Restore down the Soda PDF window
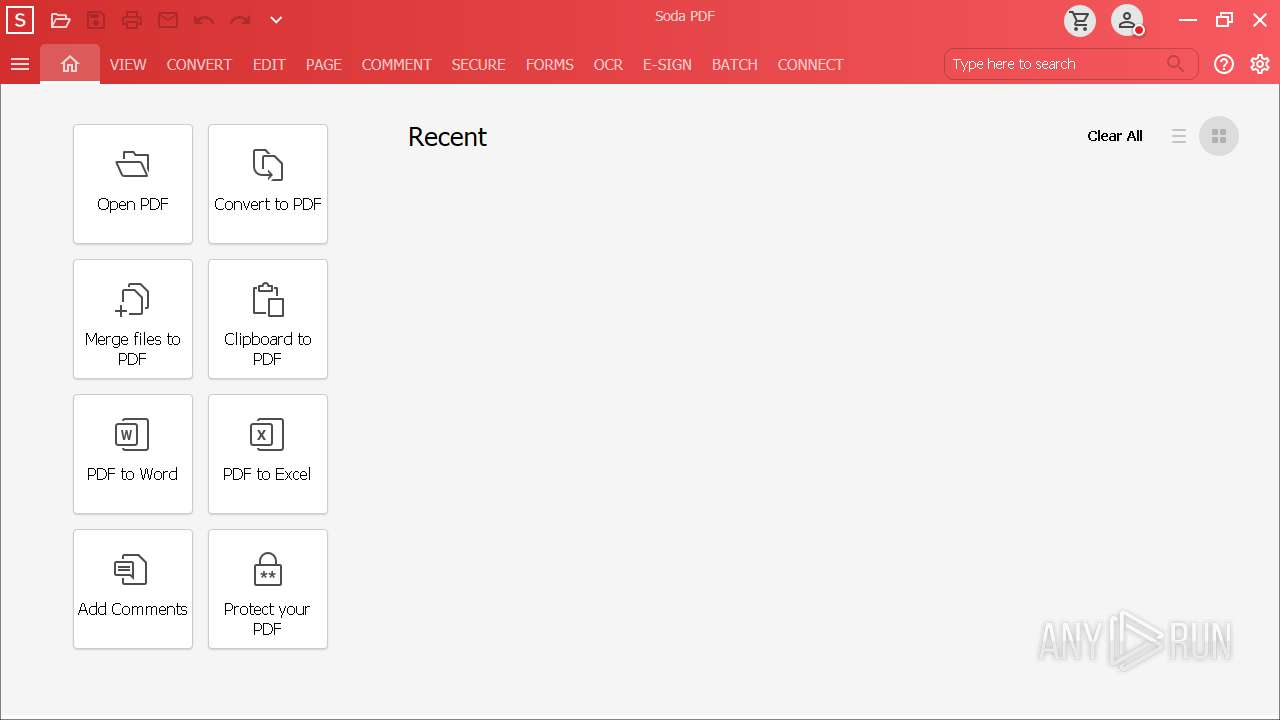Viewport: 1280px width, 720px height. (1224, 20)
